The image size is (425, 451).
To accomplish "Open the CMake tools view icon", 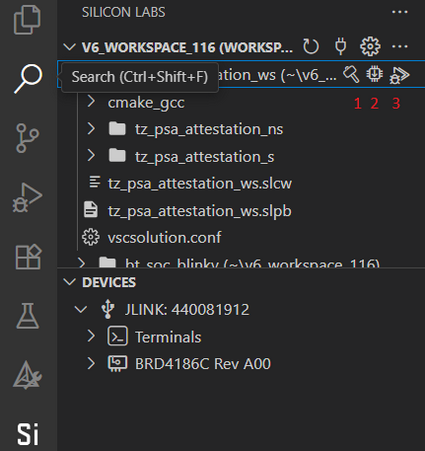I will coord(27,375).
